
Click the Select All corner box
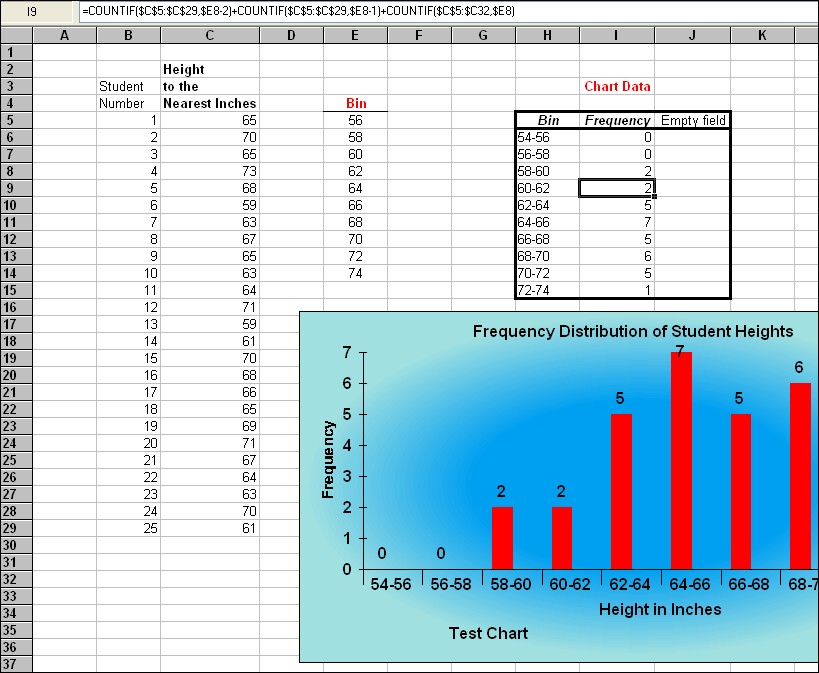pyautogui.click(x=15, y=36)
